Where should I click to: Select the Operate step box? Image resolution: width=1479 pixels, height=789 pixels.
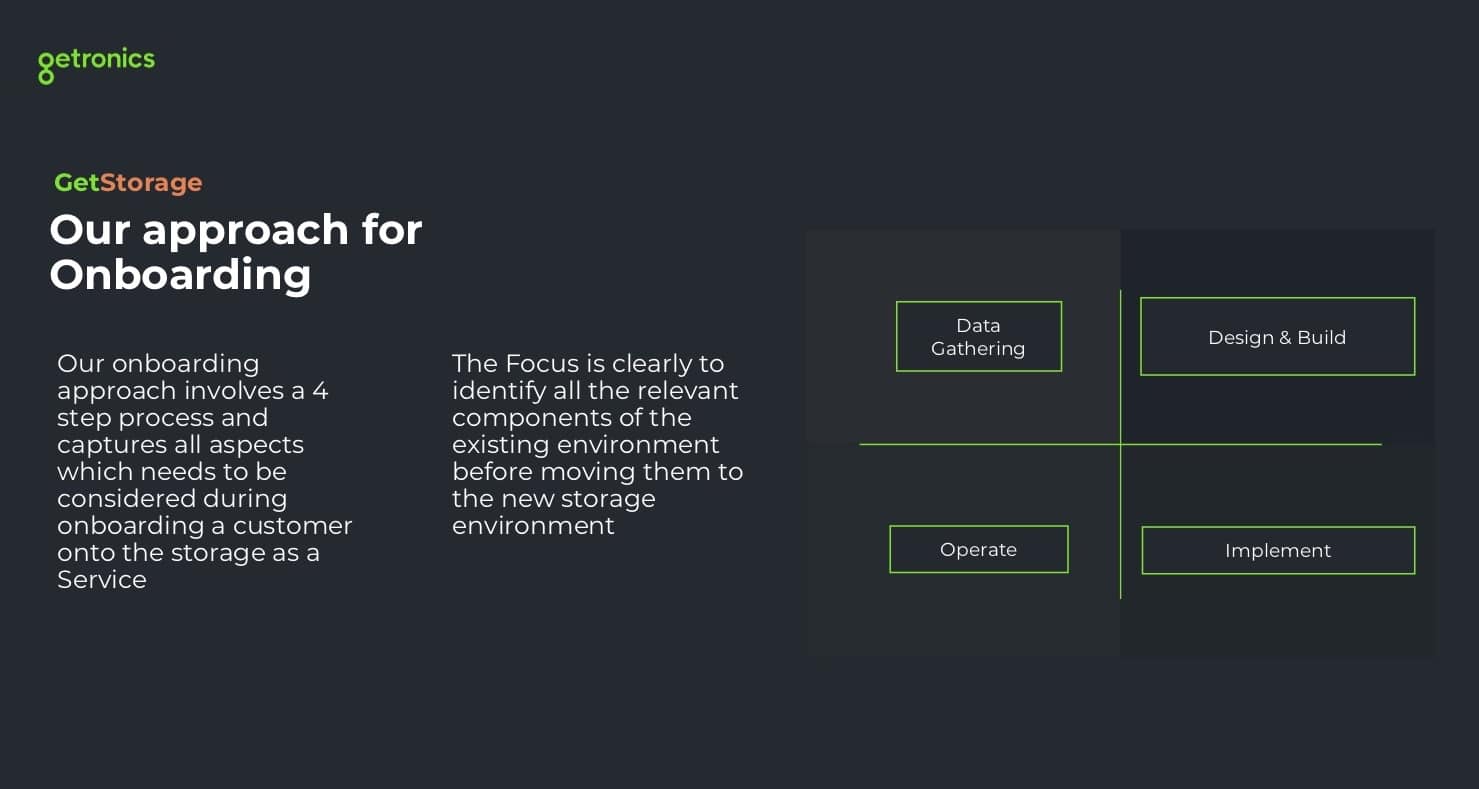pos(978,550)
